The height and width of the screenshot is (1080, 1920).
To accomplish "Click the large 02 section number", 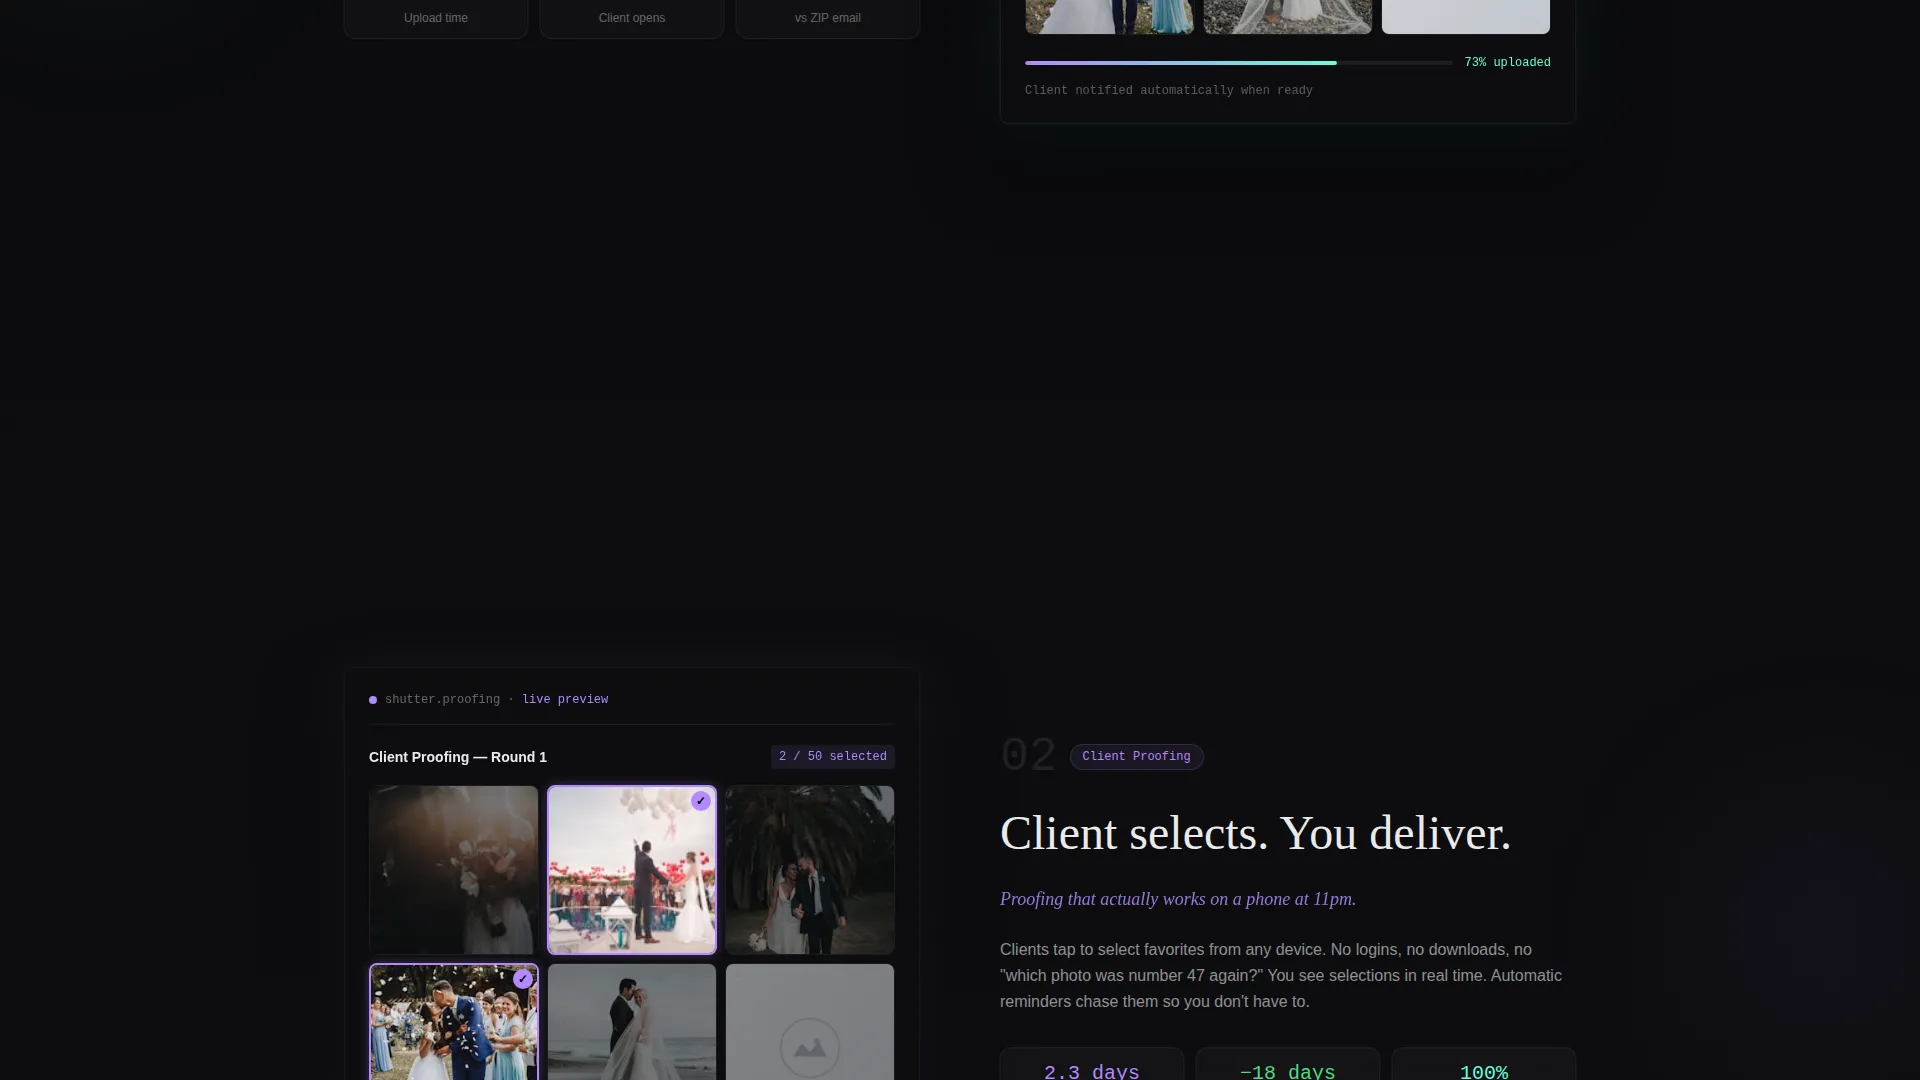I will click(x=1028, y=756).
